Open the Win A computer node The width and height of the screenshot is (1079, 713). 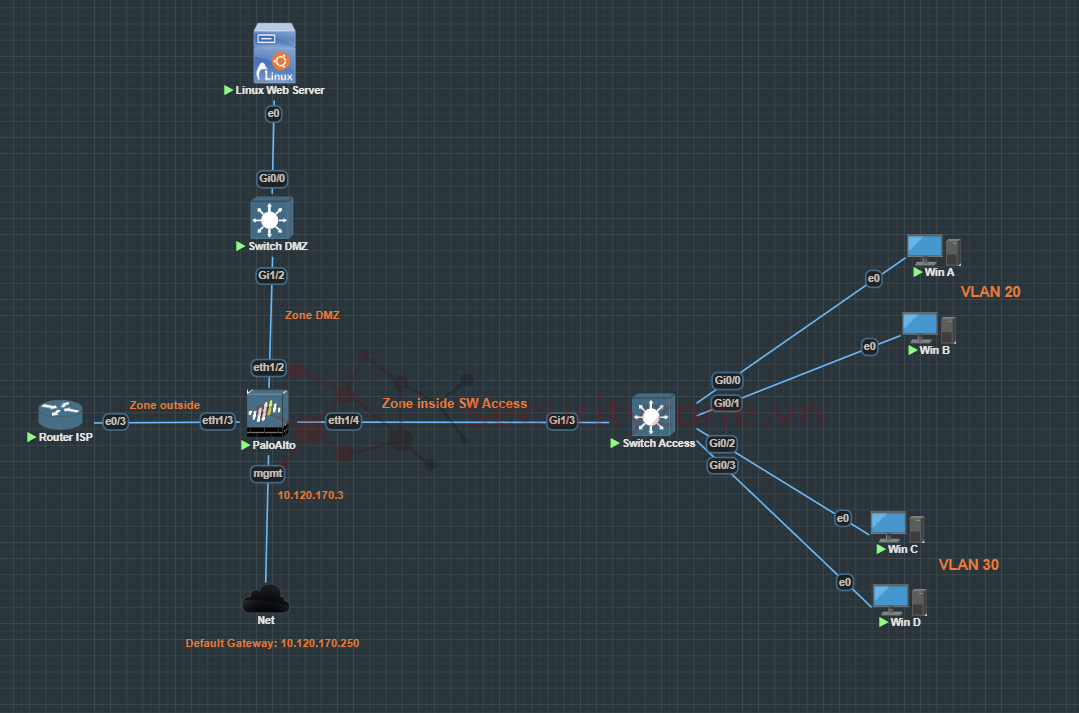pos(933,249)
